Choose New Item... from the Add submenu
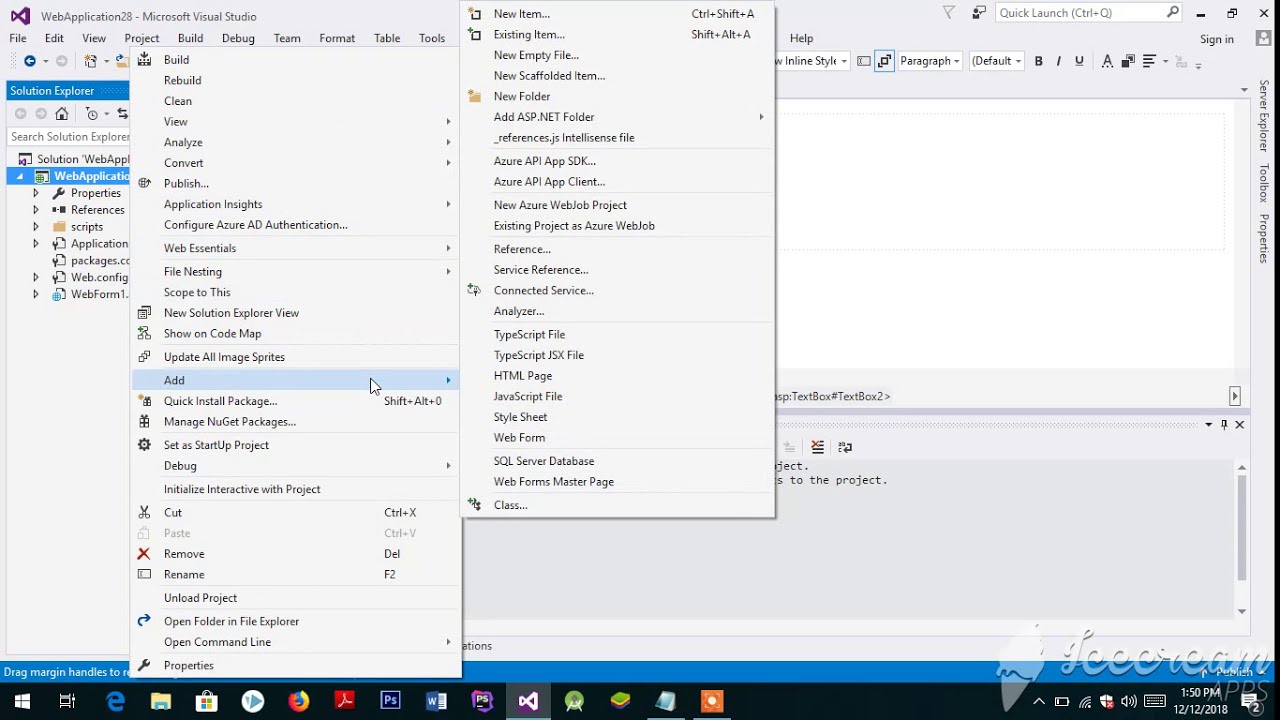Viewport: 1280px width, 720px height. 617,14
